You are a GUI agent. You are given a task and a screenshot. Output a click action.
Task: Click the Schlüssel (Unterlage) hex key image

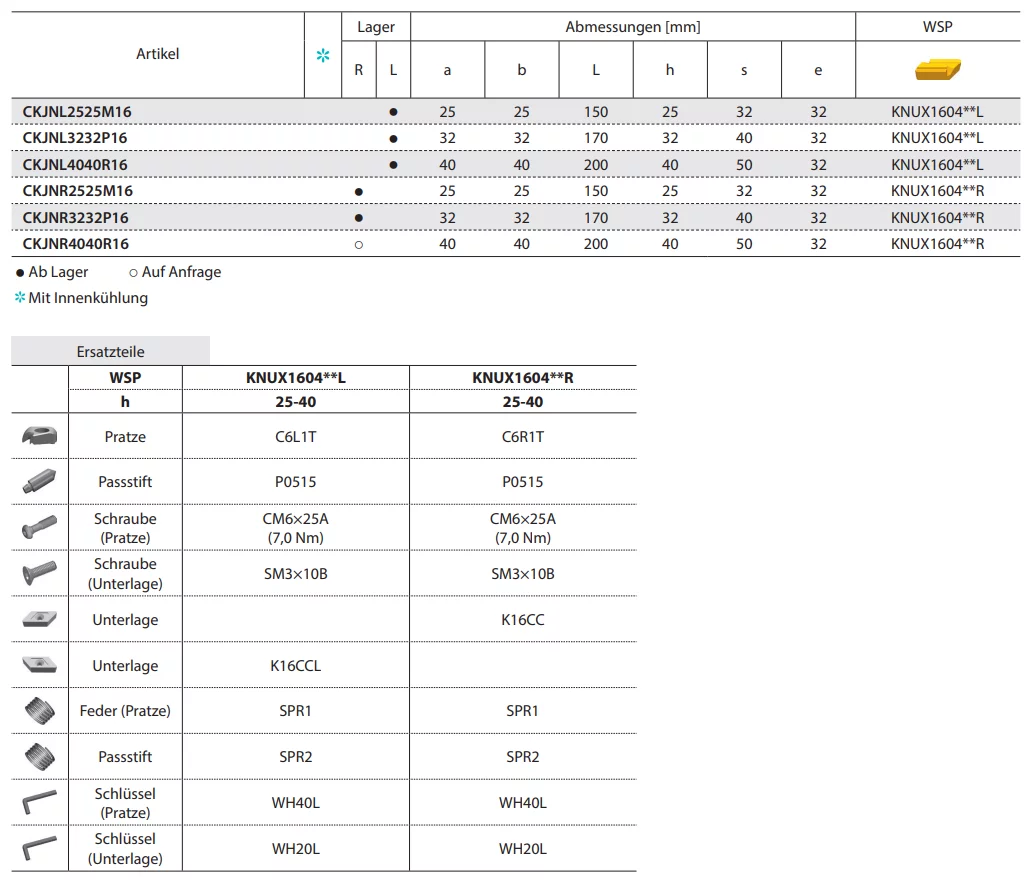point(39,848)
